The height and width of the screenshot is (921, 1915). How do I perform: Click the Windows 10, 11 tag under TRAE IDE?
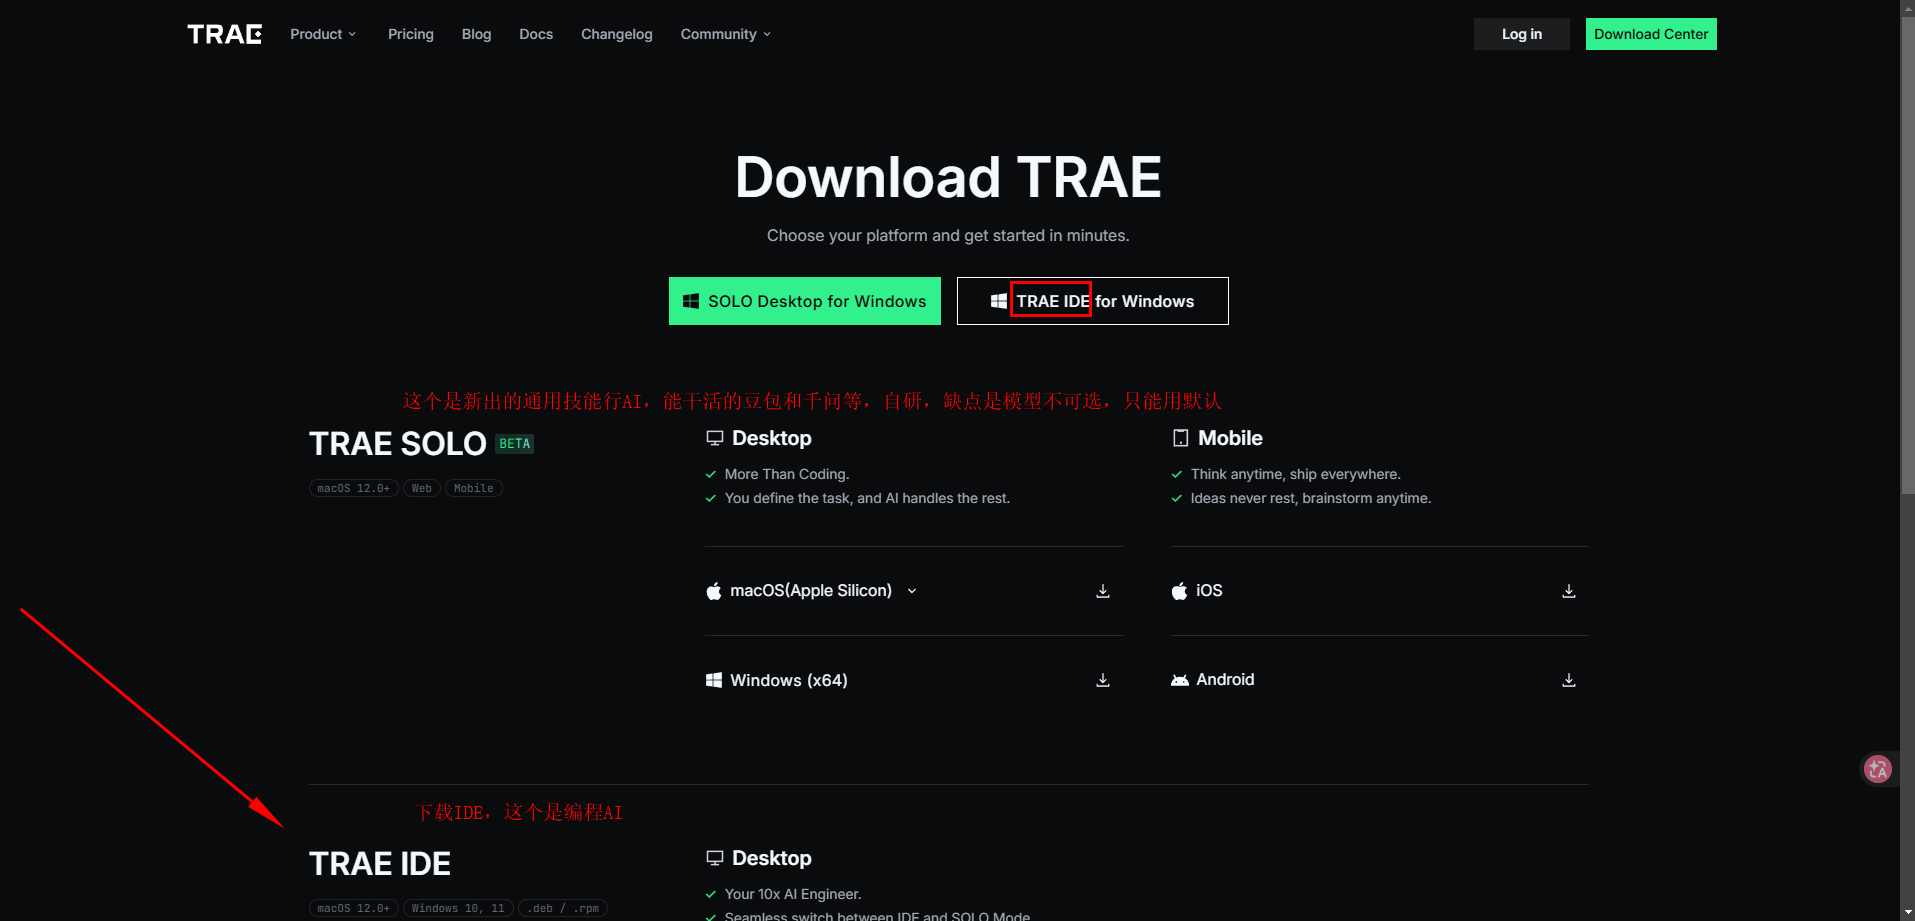pyautogui.click(x=458, y=908)
